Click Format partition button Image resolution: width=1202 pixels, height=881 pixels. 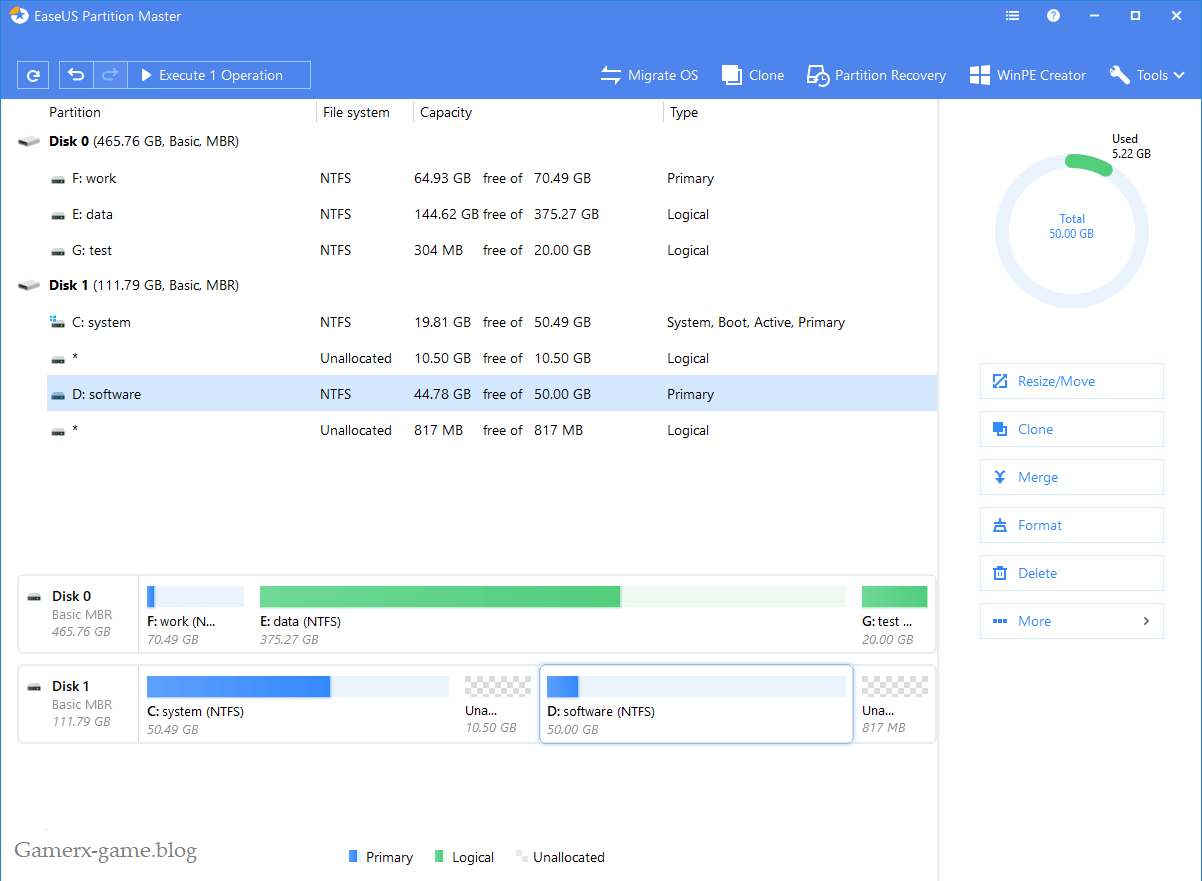[x=1071, y=525]
